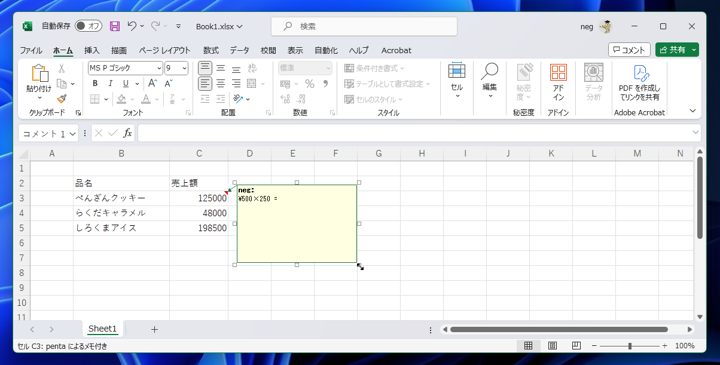Open the Acrobat tab
Viewport: 720px width, 365px height.
(x=396, y=51)
